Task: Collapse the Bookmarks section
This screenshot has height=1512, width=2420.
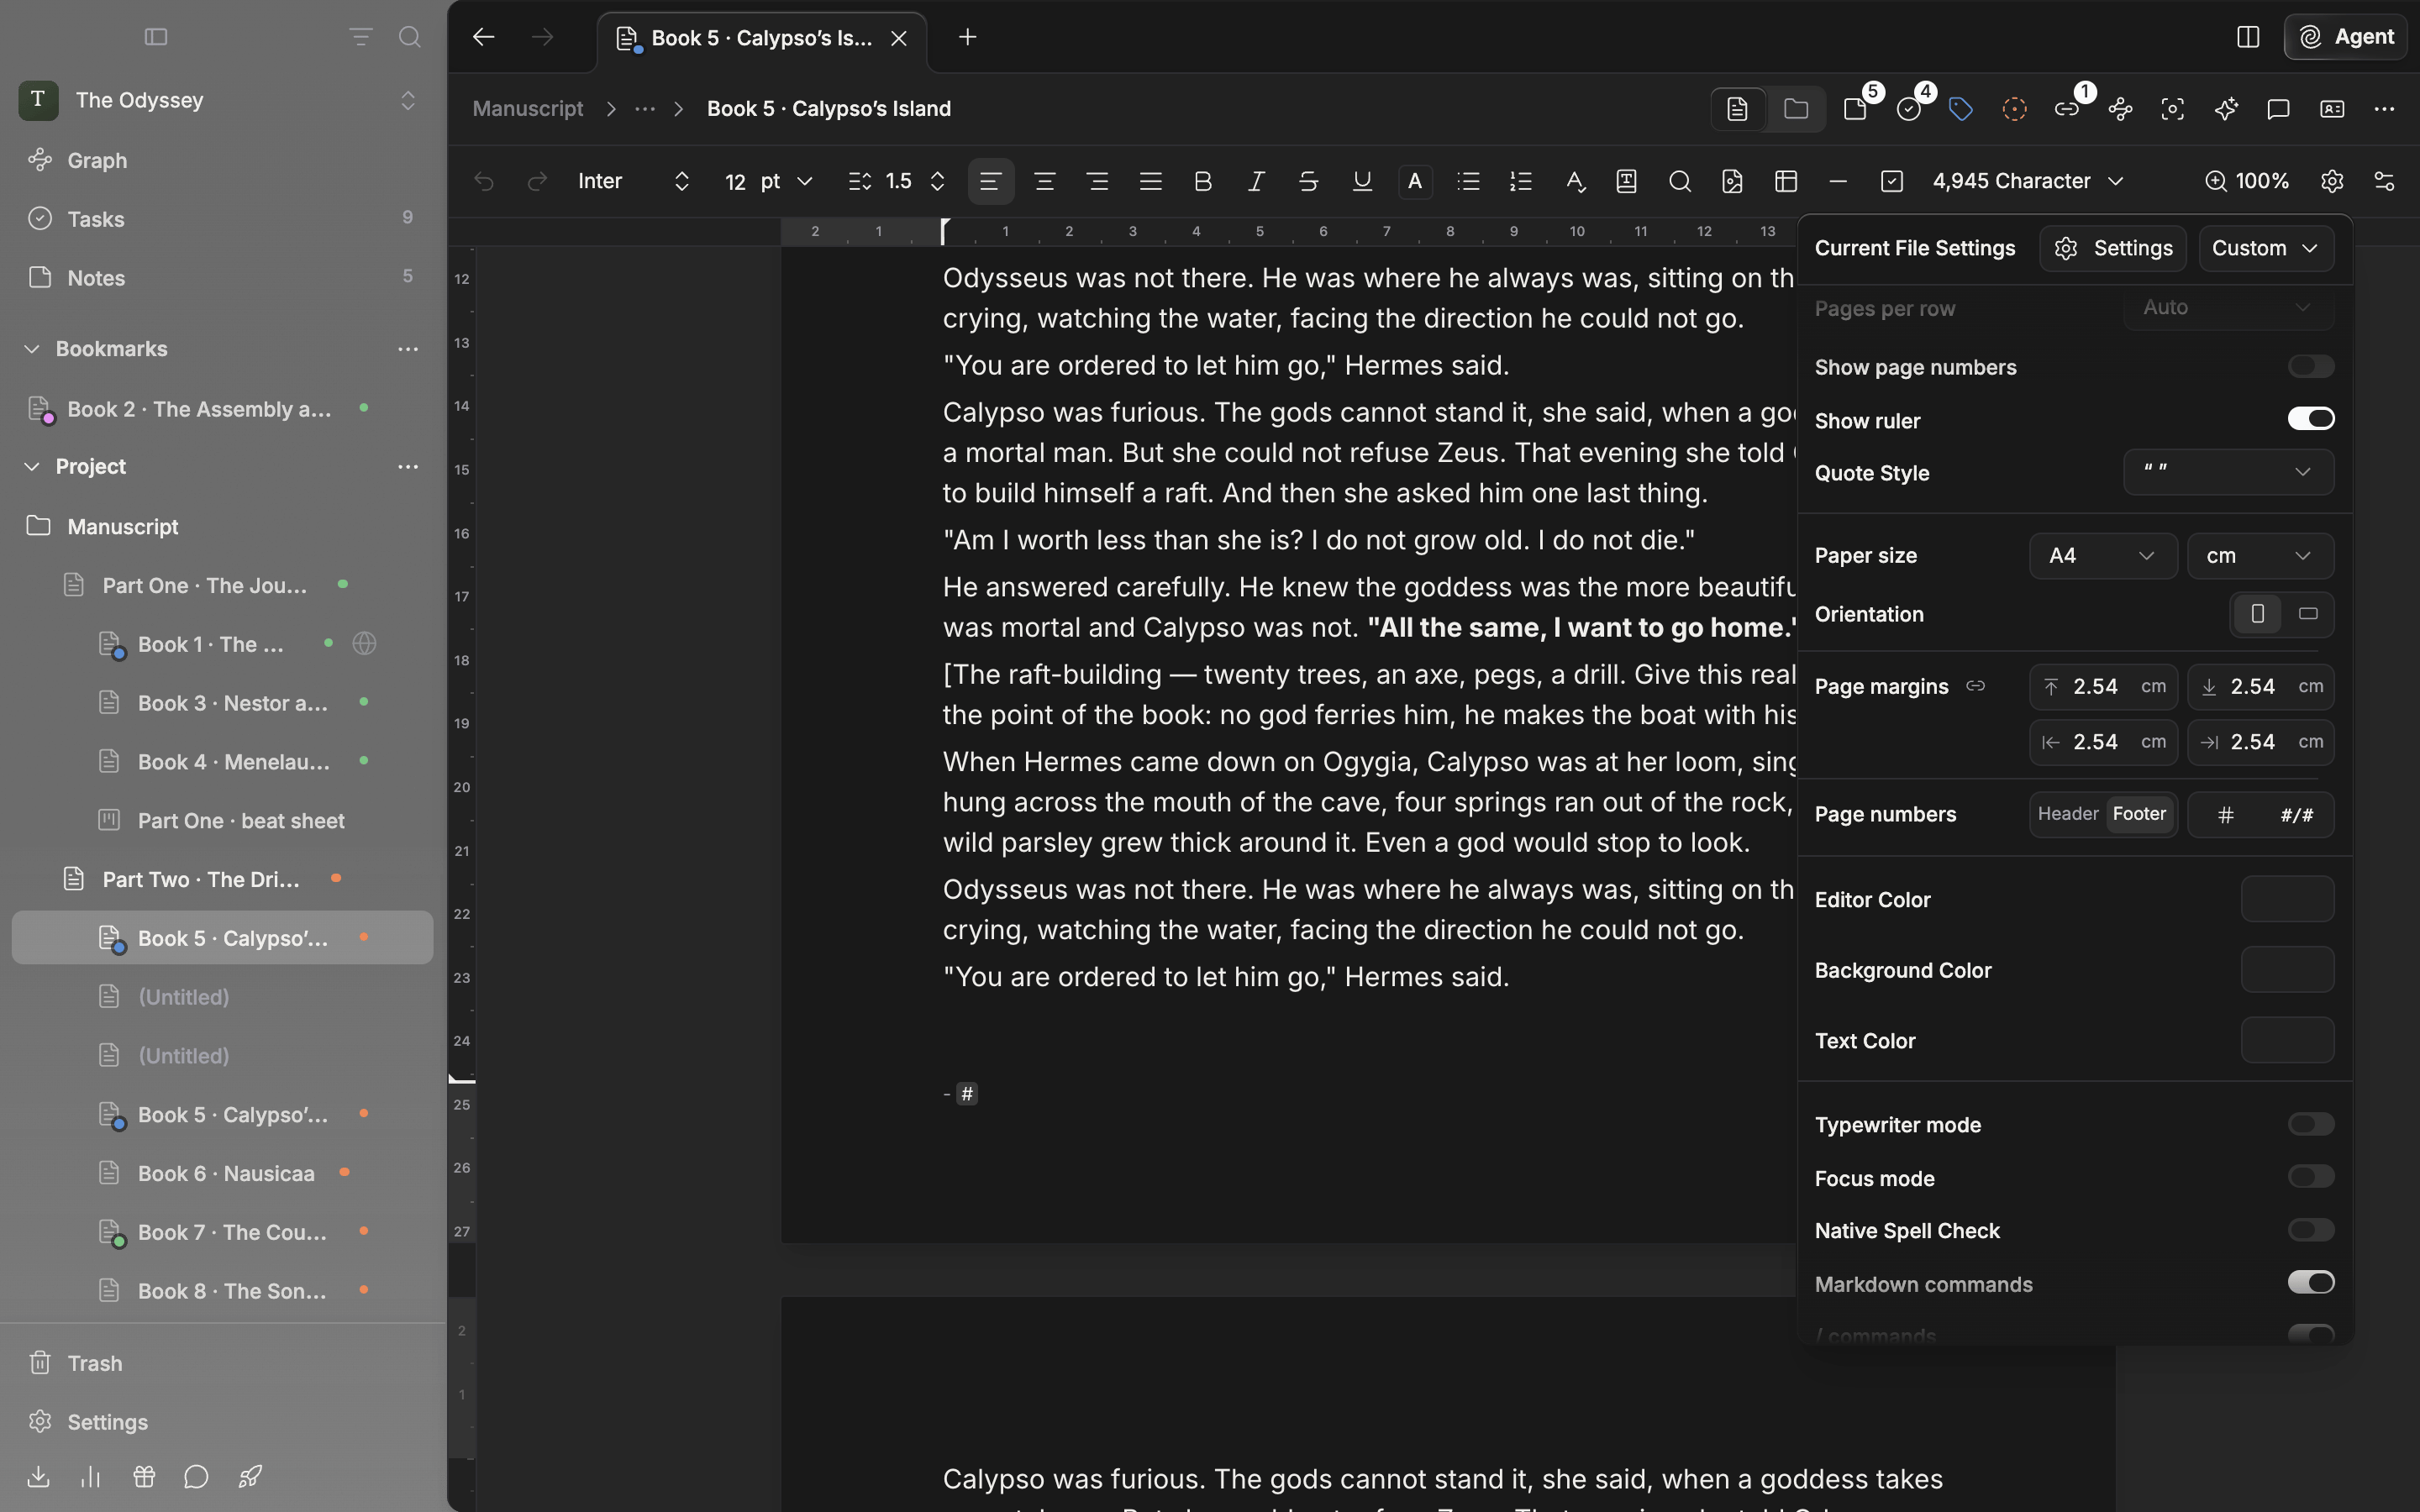Action: (x=32, y=349)
